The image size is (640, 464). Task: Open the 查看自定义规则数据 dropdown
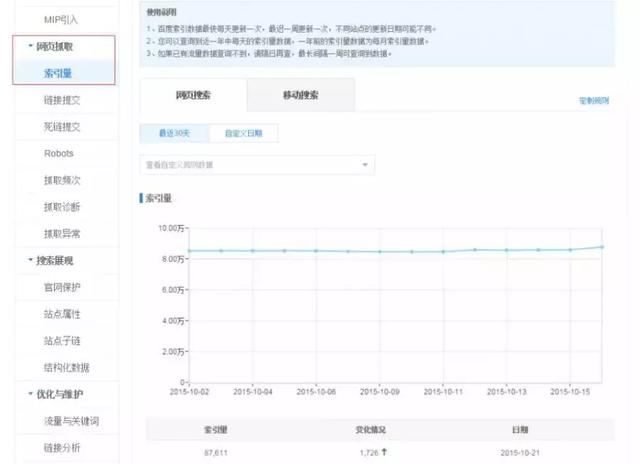pos(256,164)
